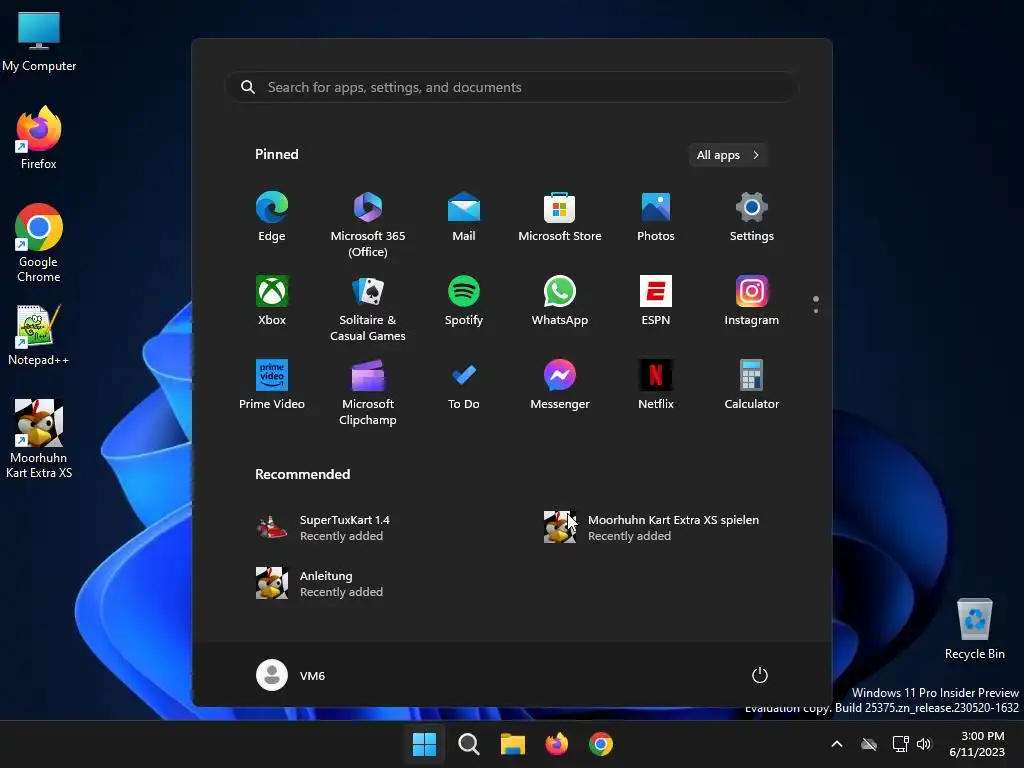Click the Start menu search box

[x=512, y=87]
